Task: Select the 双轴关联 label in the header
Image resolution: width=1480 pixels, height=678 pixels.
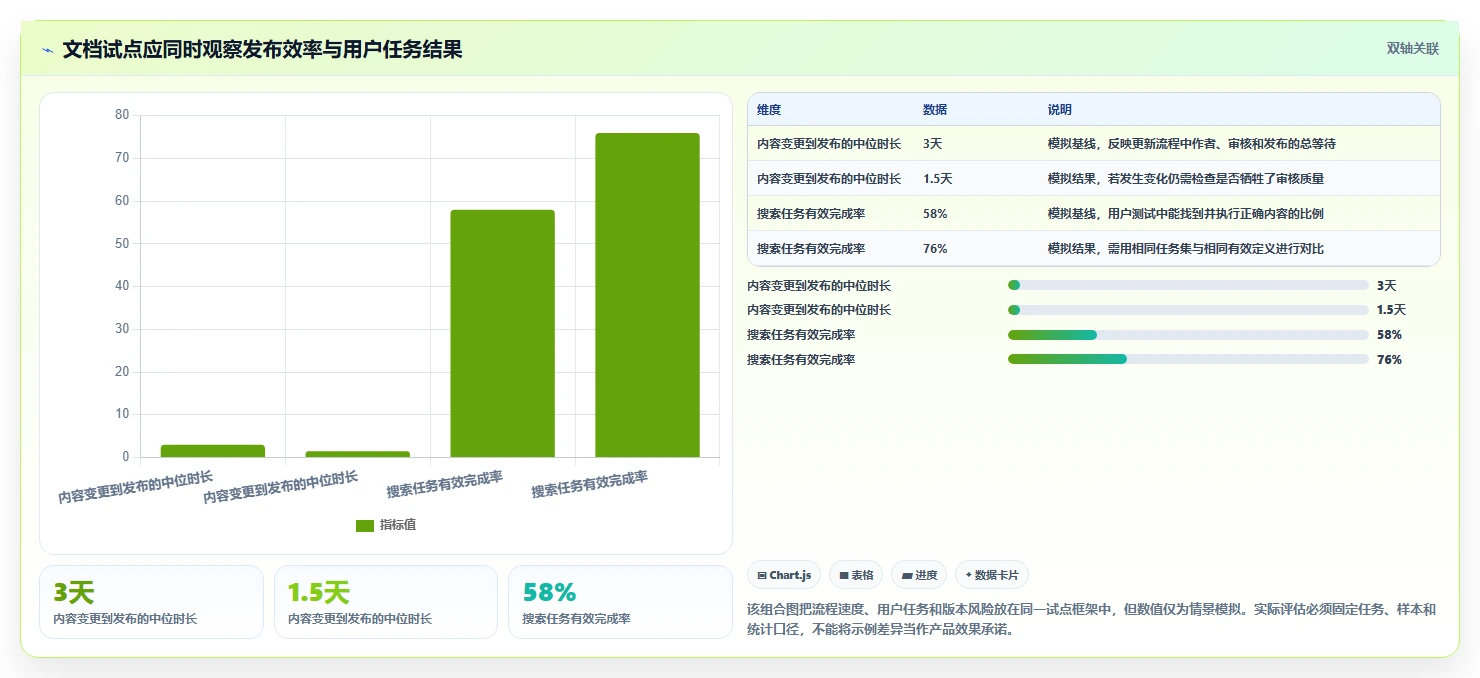Action: coord(1413,48)
